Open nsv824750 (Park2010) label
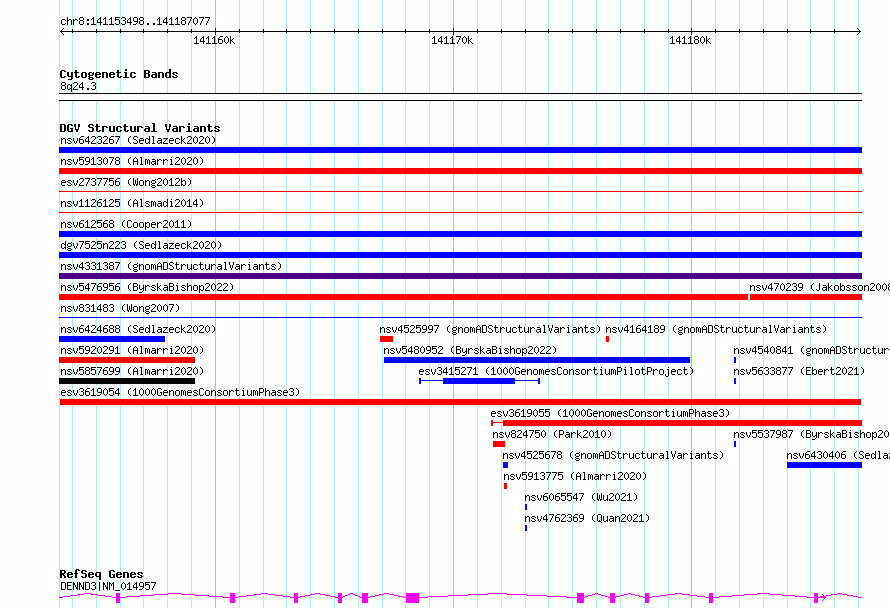 552,434
